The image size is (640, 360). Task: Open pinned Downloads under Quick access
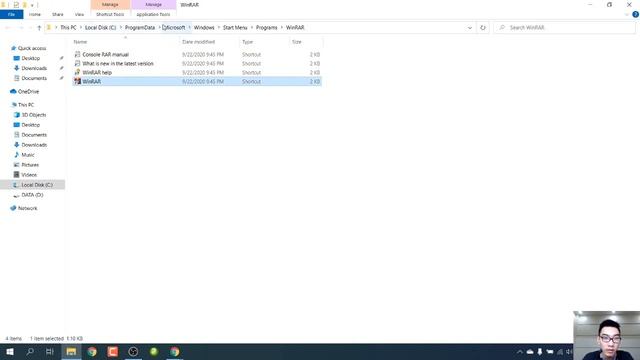pyautogui.click(x=34, y=68)
